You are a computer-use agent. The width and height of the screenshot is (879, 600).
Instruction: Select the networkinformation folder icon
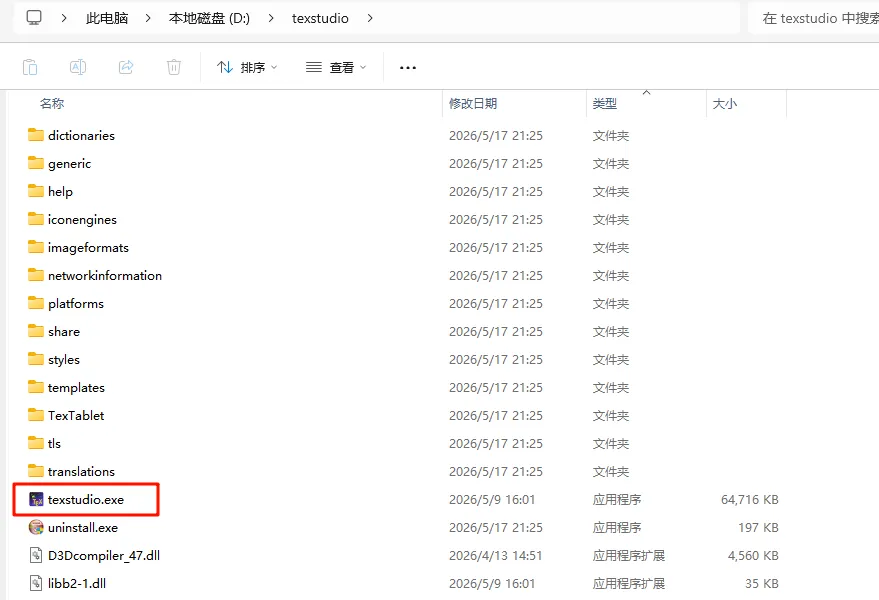(x=36, y=275)
